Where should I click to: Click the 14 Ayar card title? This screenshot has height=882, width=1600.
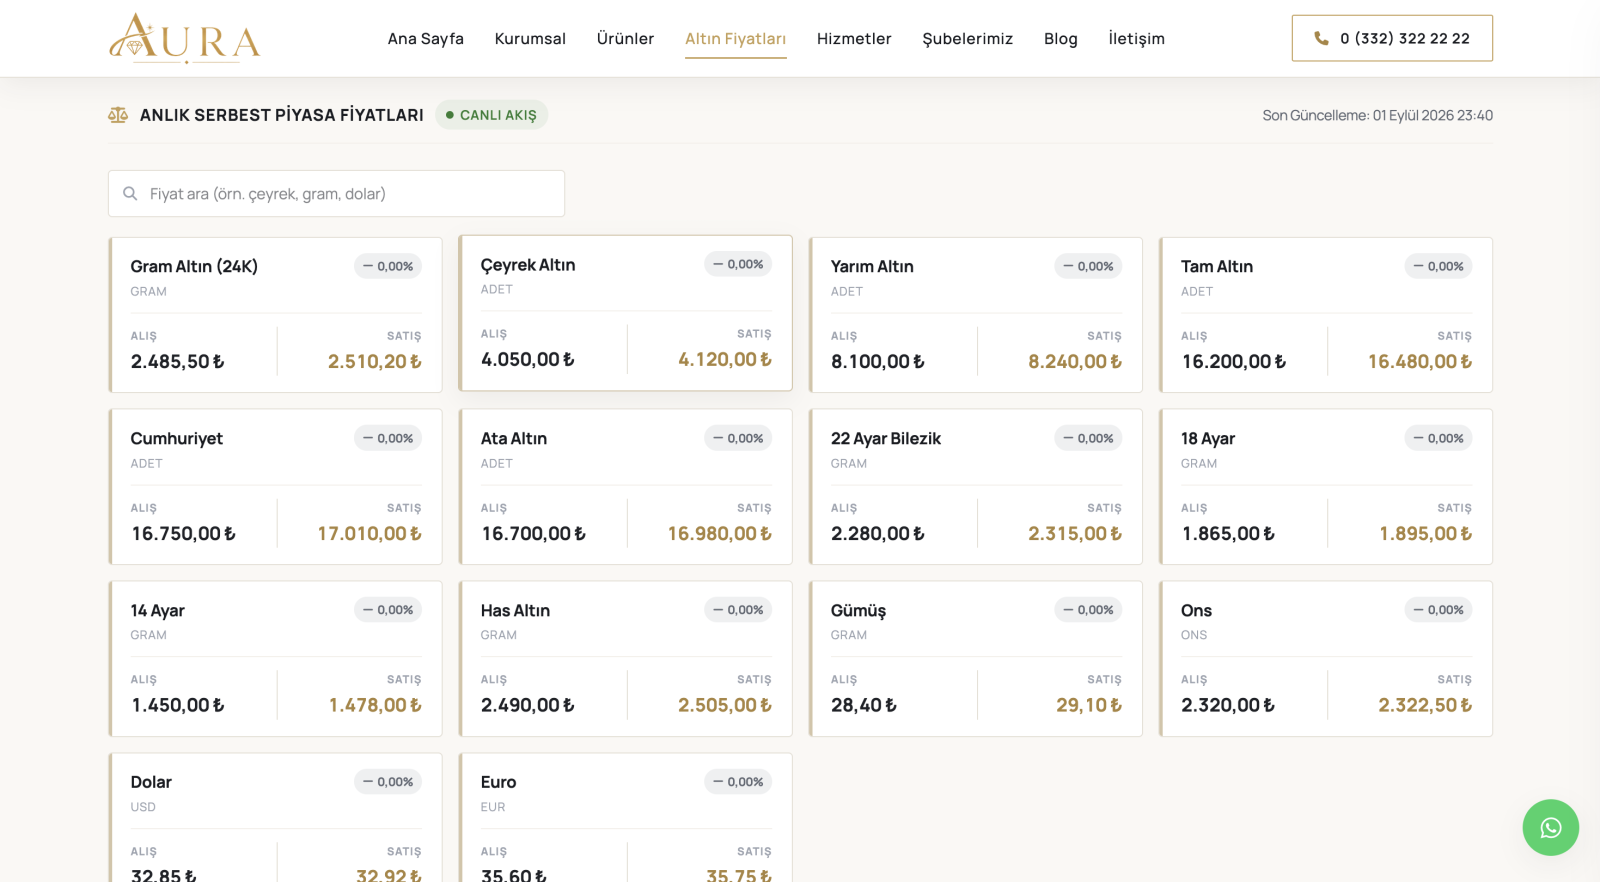(157, 610)
